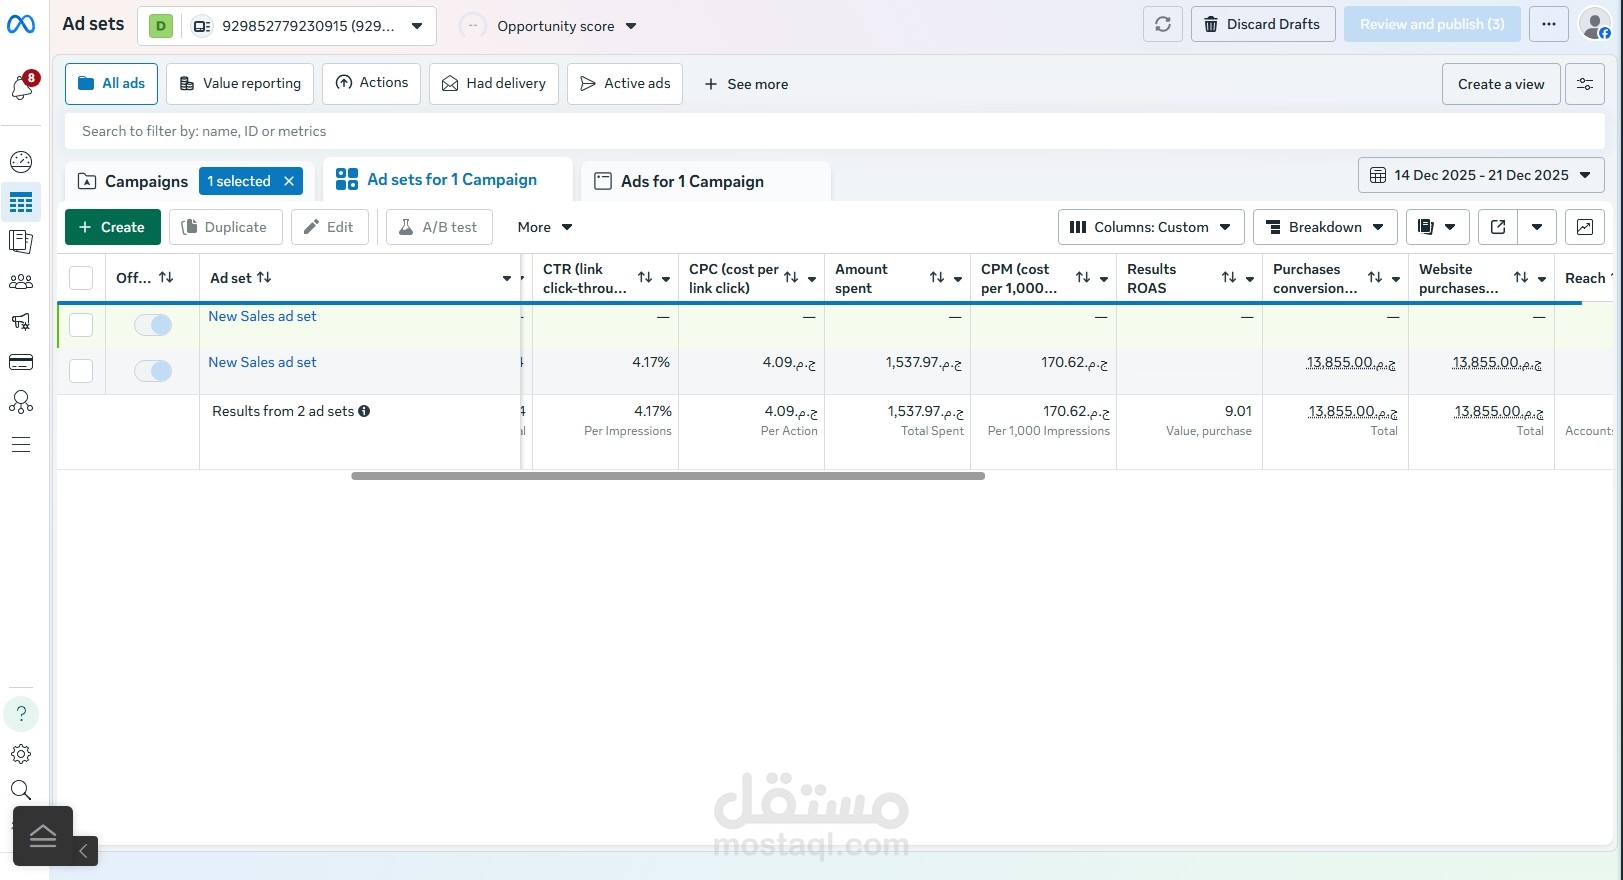Open the reports document icon dropdown
The image size is (1623, 880).
[1437, 227]
